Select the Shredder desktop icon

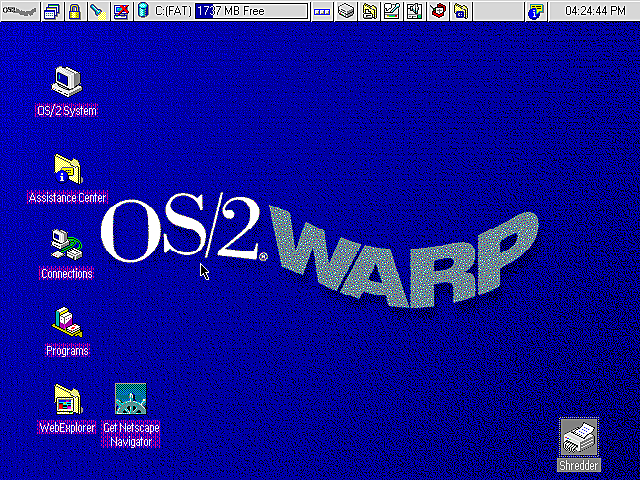[579, 437]
